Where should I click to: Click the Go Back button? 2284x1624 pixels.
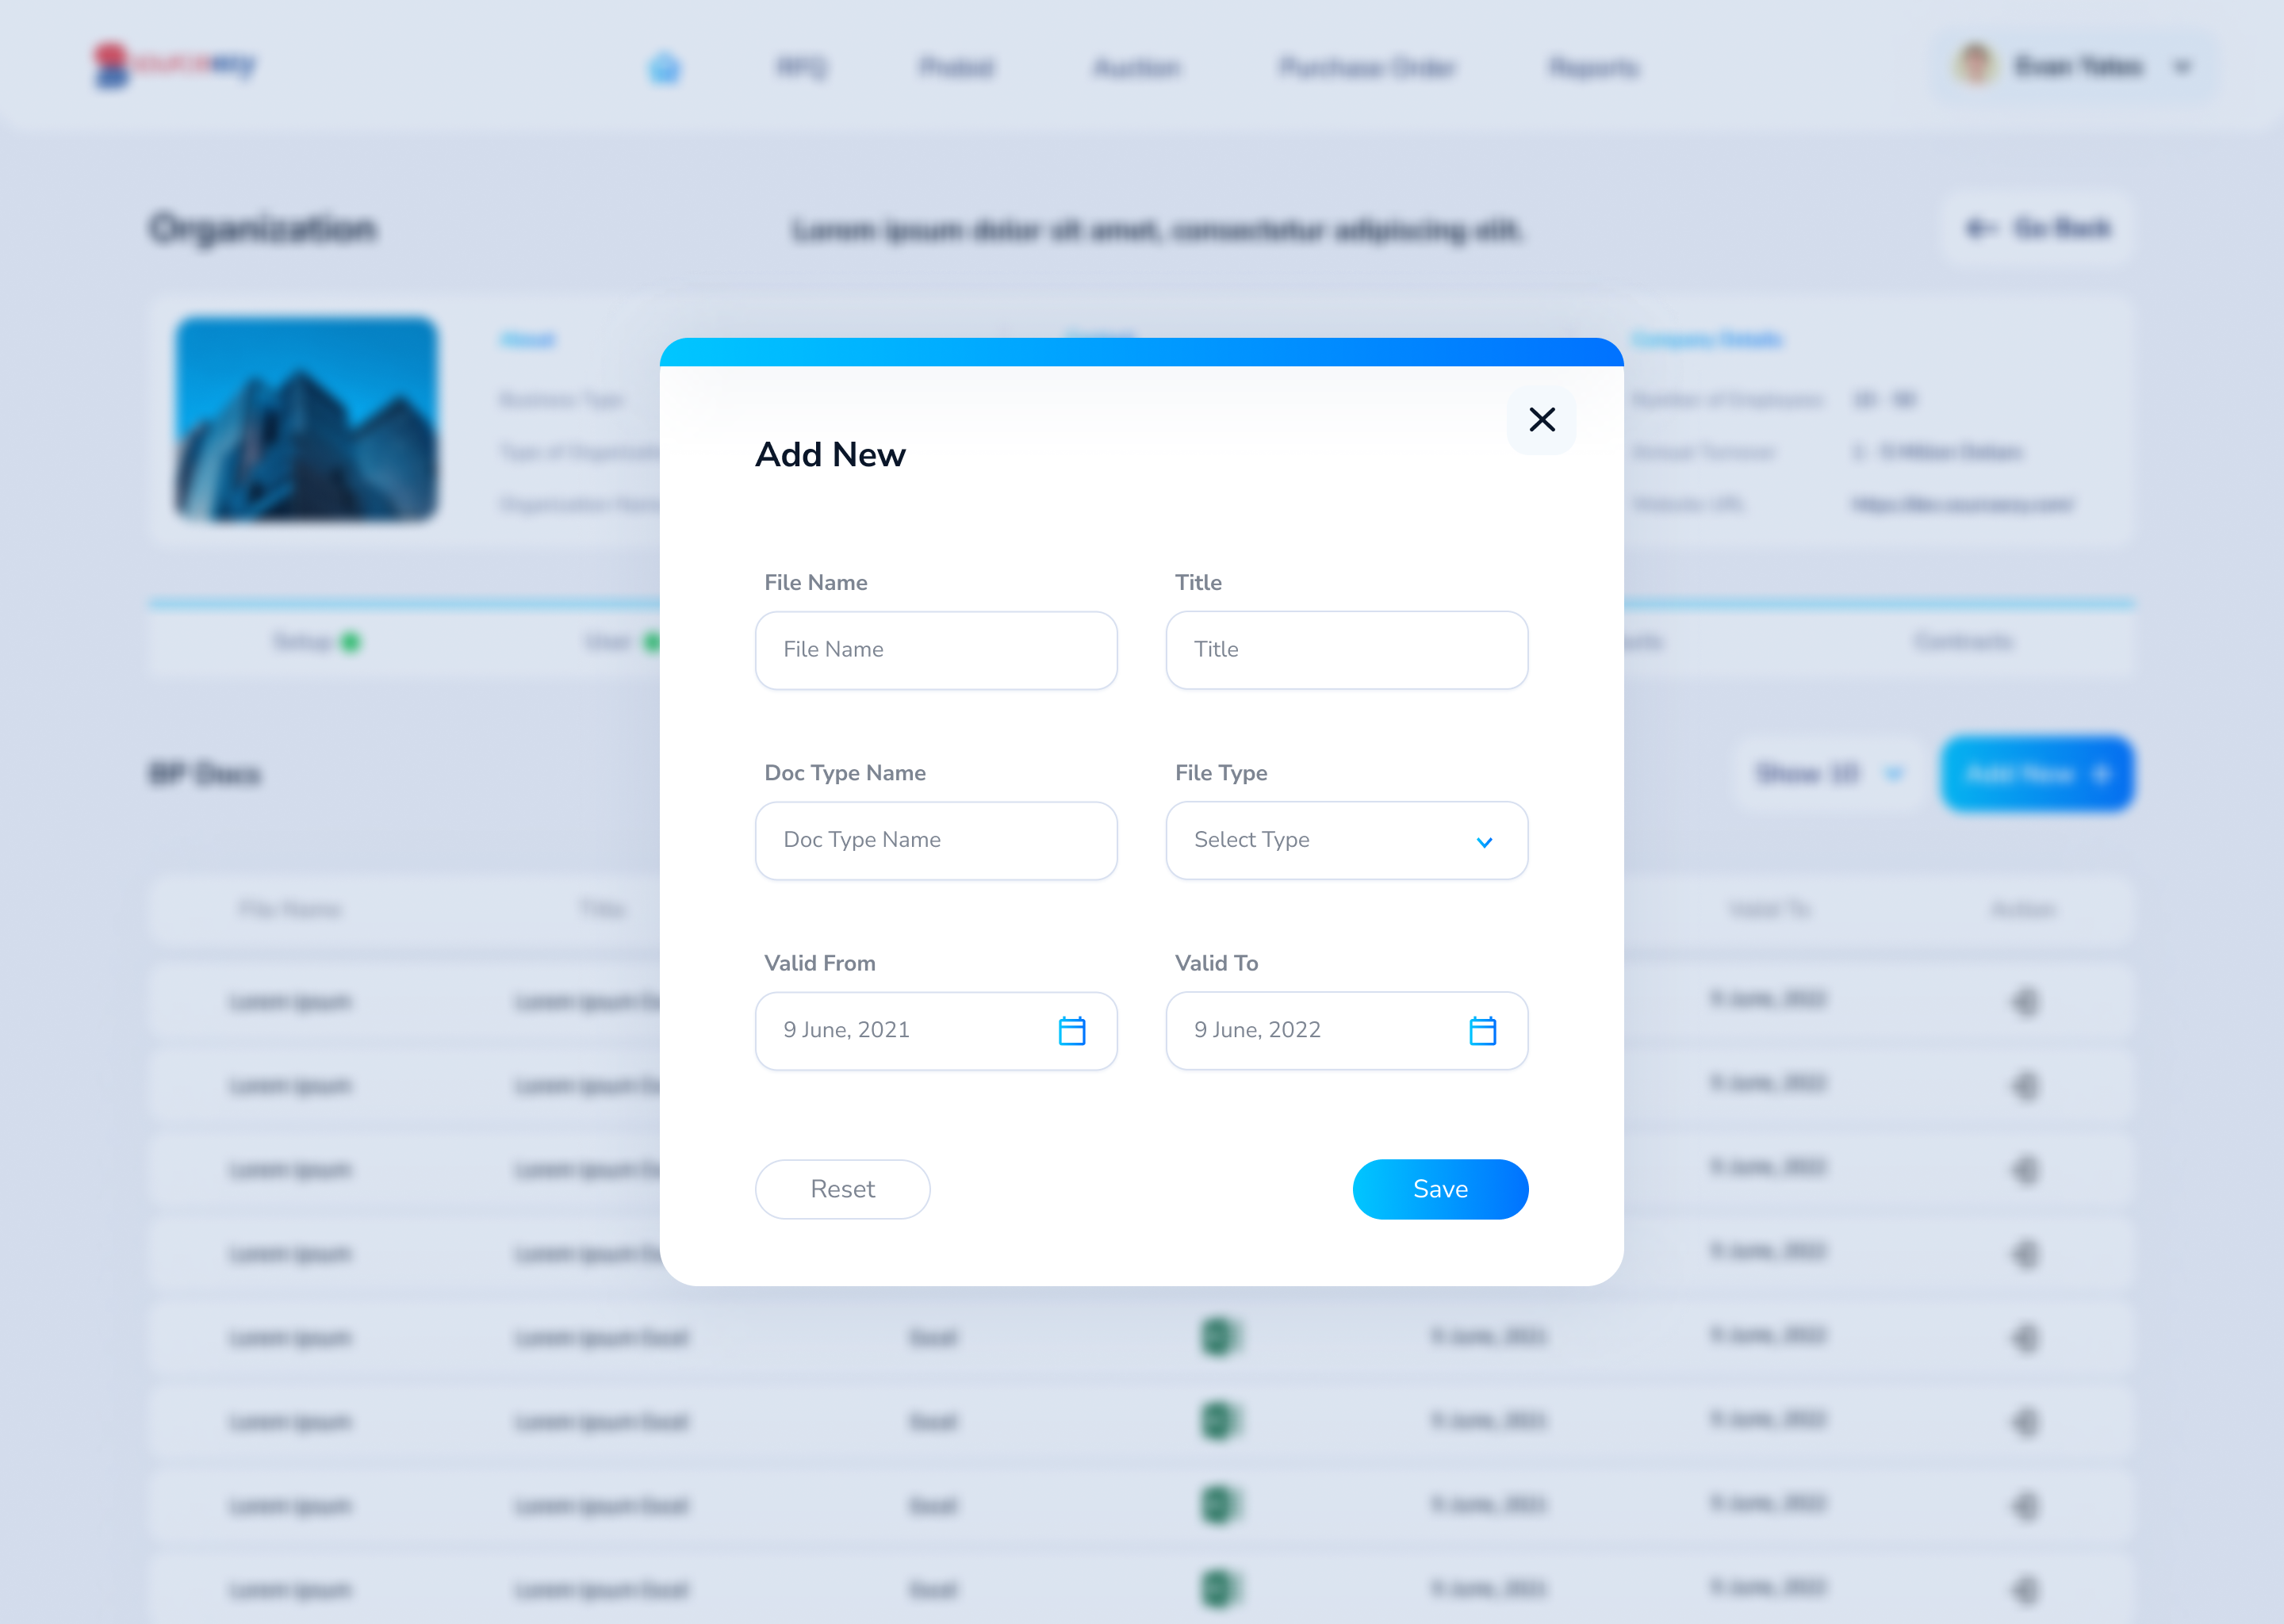(2038, 229)
